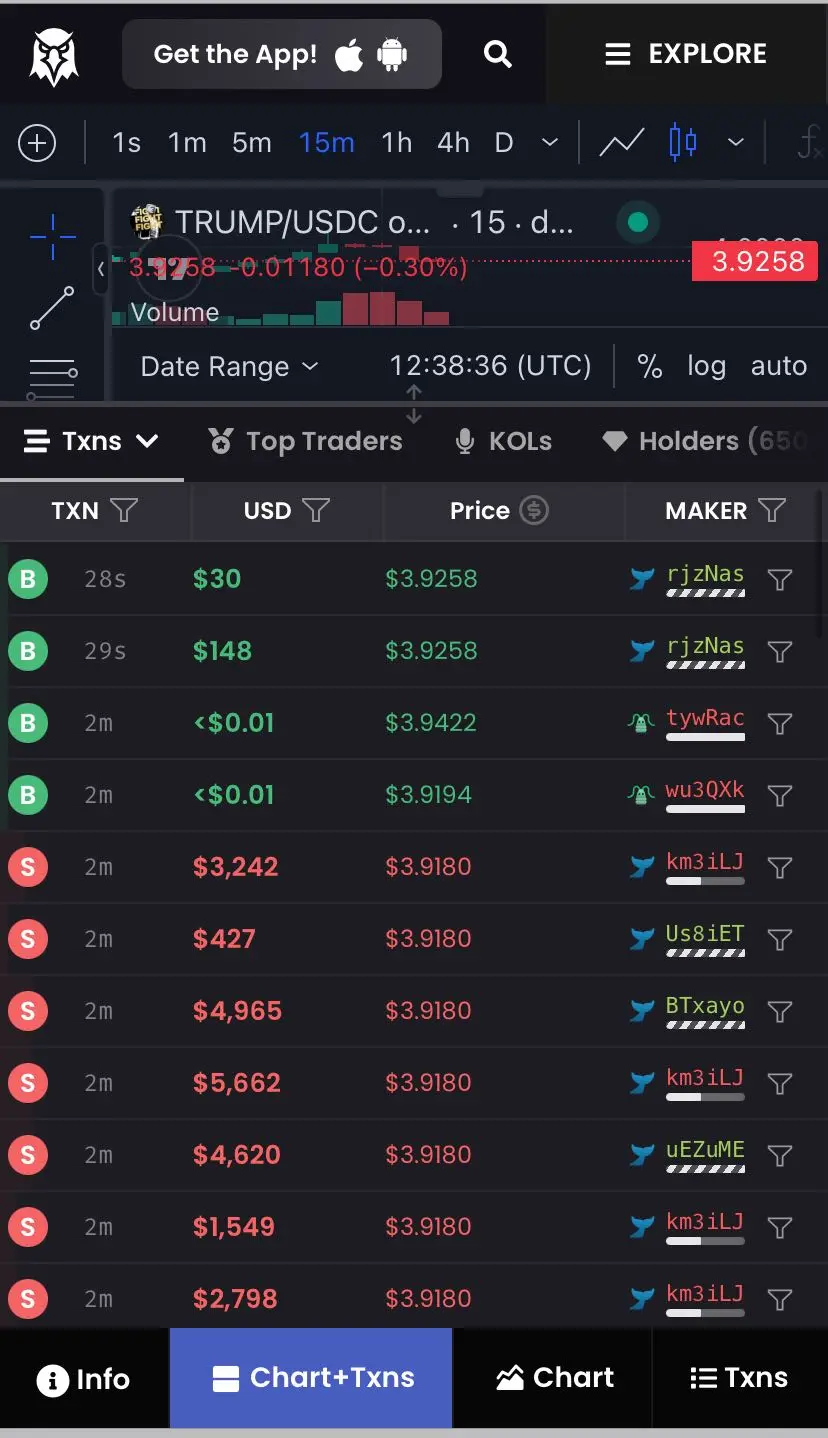Select the trend line drawing tool
Screen dimensions: 828x1438
coord(52,308)
